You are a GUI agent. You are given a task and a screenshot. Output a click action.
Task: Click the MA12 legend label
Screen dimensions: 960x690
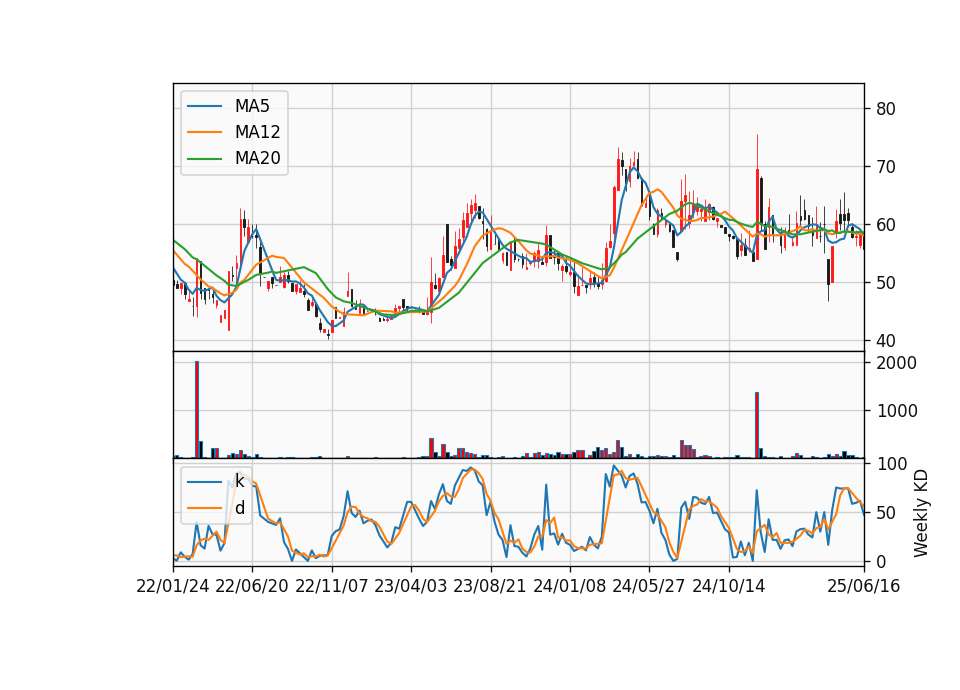257,132
